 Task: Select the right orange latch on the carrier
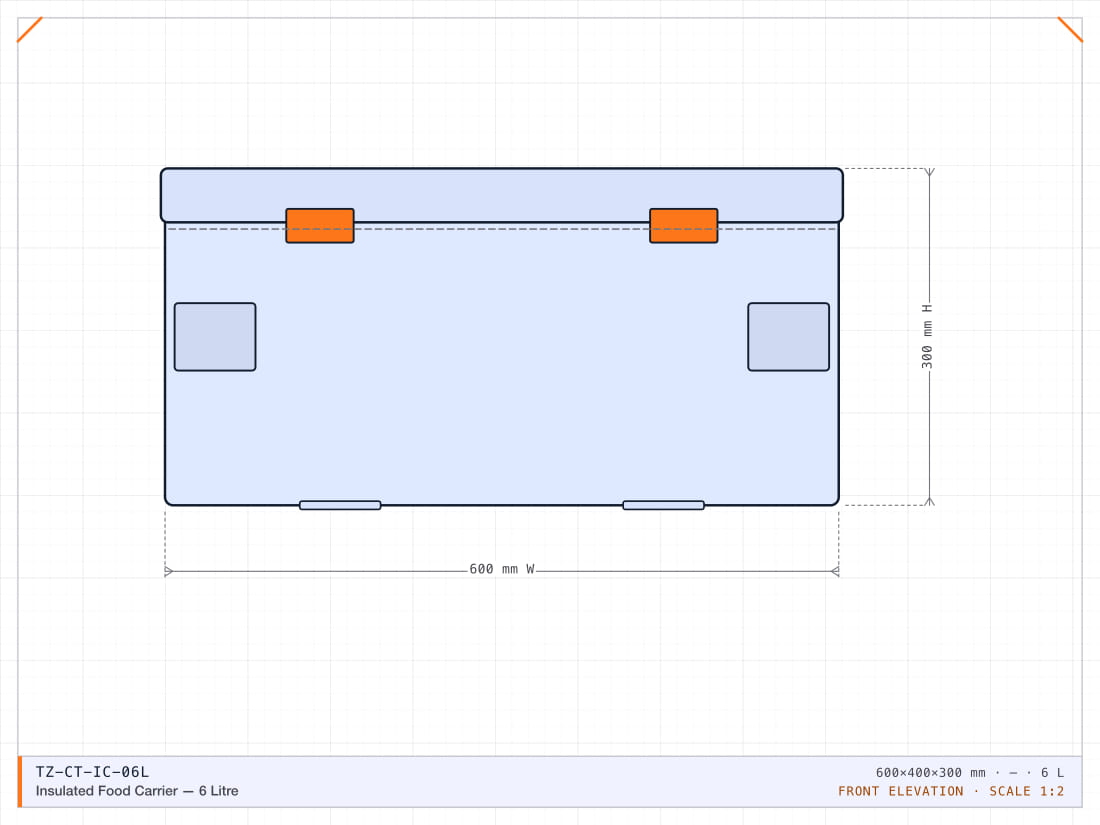683,226
